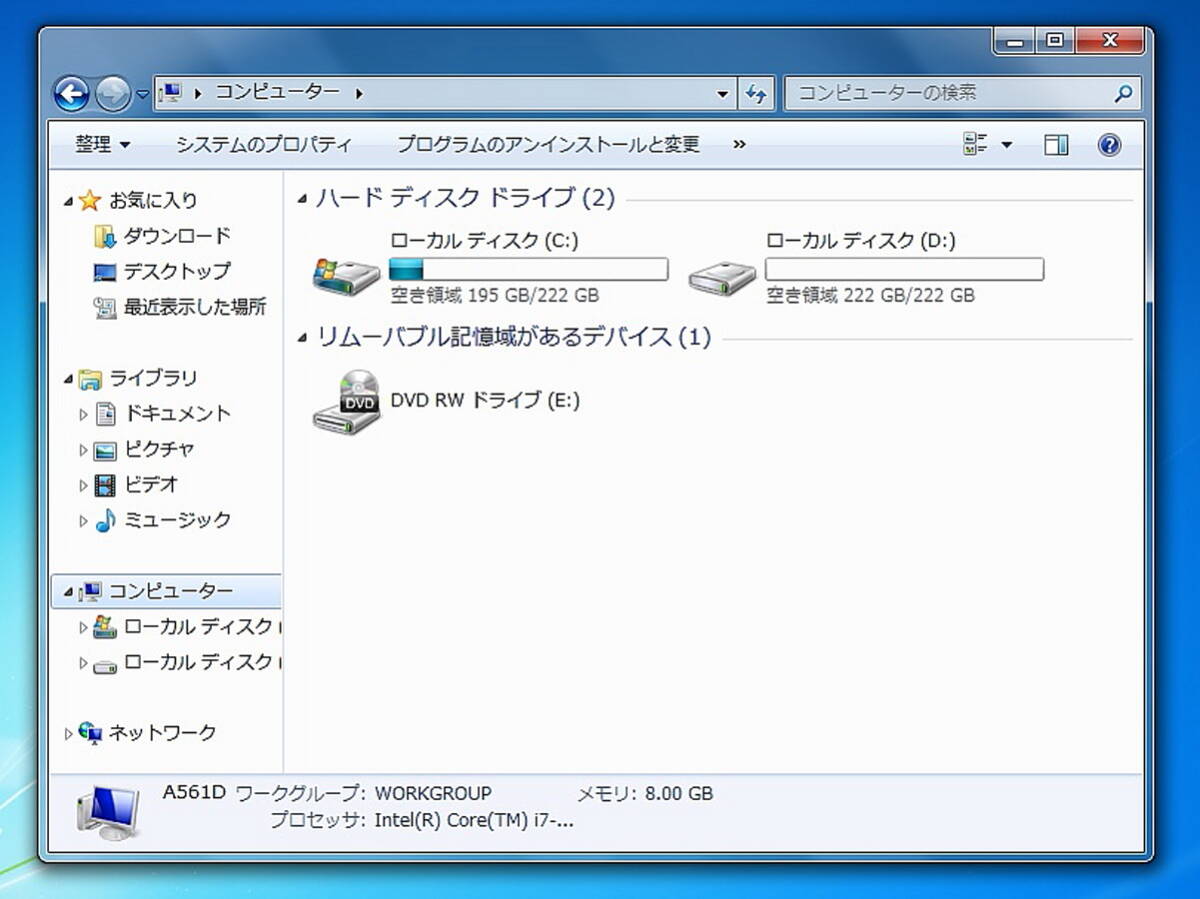The height and width of the screenshot is (899, 1200).
Task: Expand second ローカル ディスク node in tree
Action: click(84, 663)
